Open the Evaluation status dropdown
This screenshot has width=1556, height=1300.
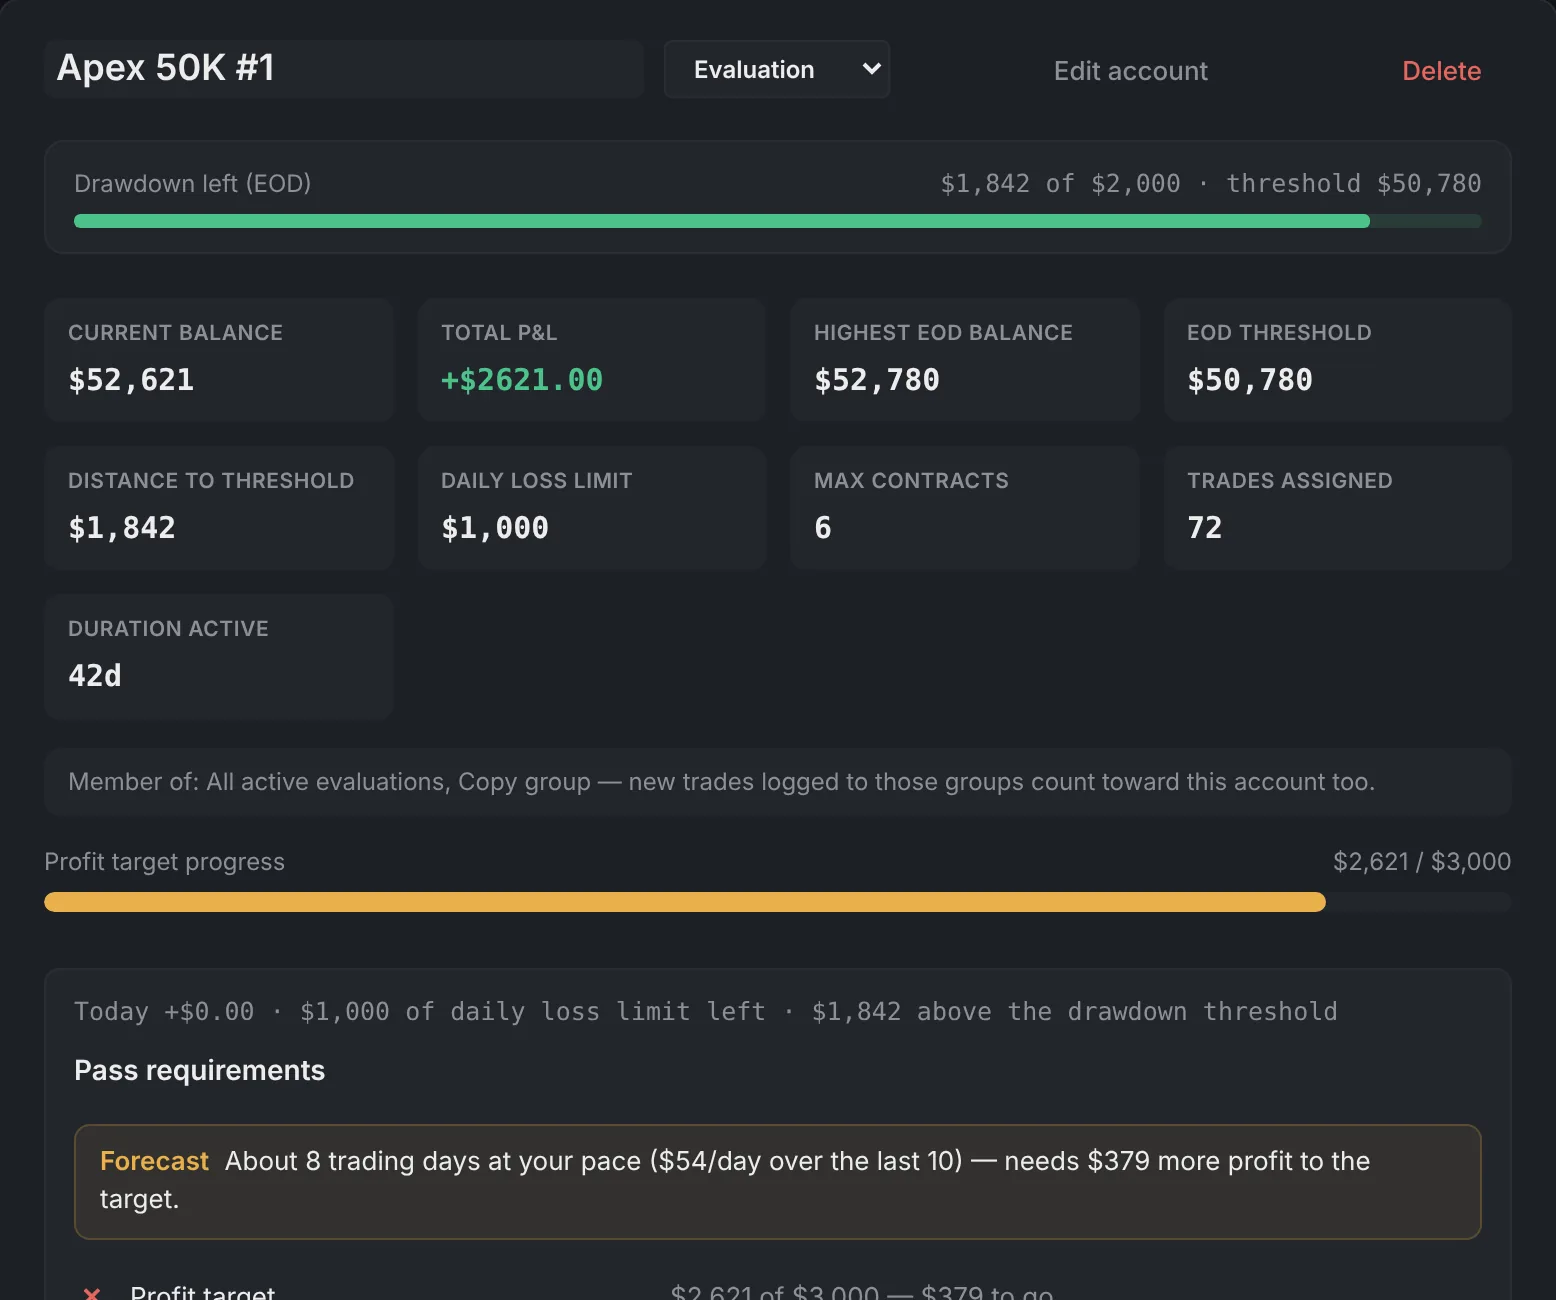coord(777,69)
